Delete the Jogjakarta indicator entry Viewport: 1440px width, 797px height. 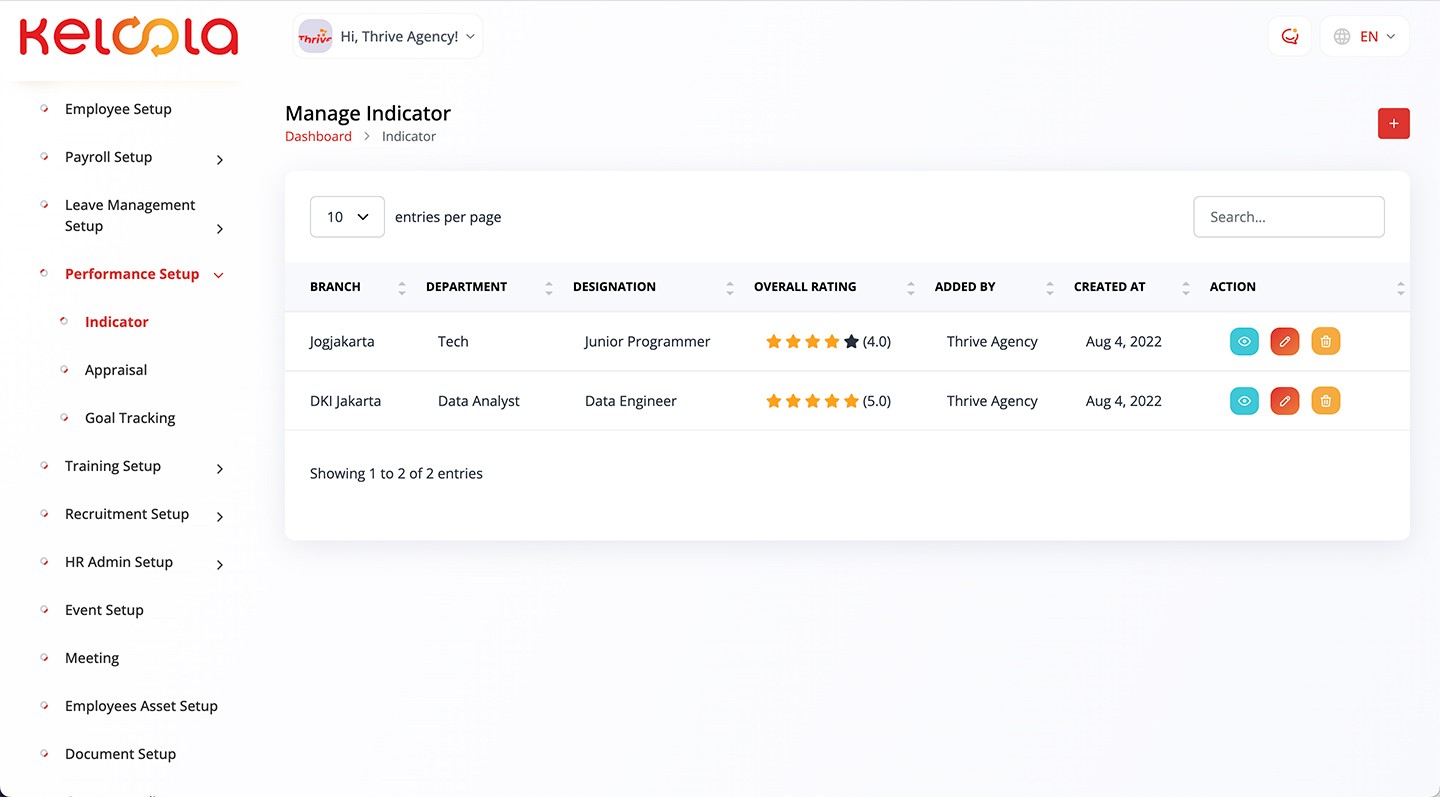(1325, 342)
